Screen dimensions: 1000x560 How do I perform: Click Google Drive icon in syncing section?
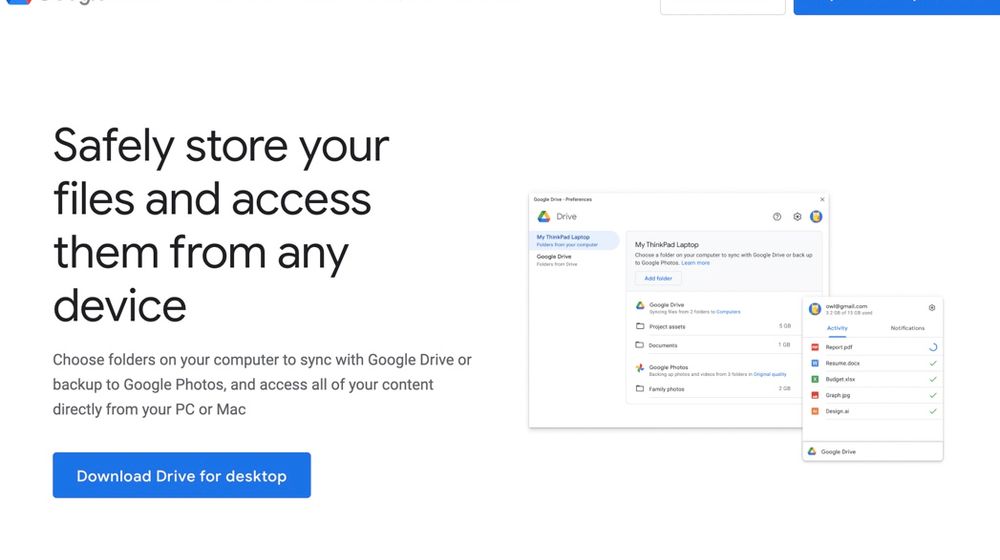pyautogui.click(x=640, y=306)
